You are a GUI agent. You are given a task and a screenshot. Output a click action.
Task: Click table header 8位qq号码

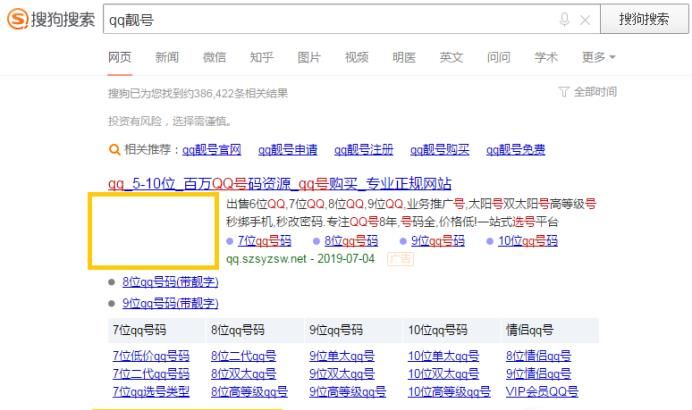pos(238,330)
